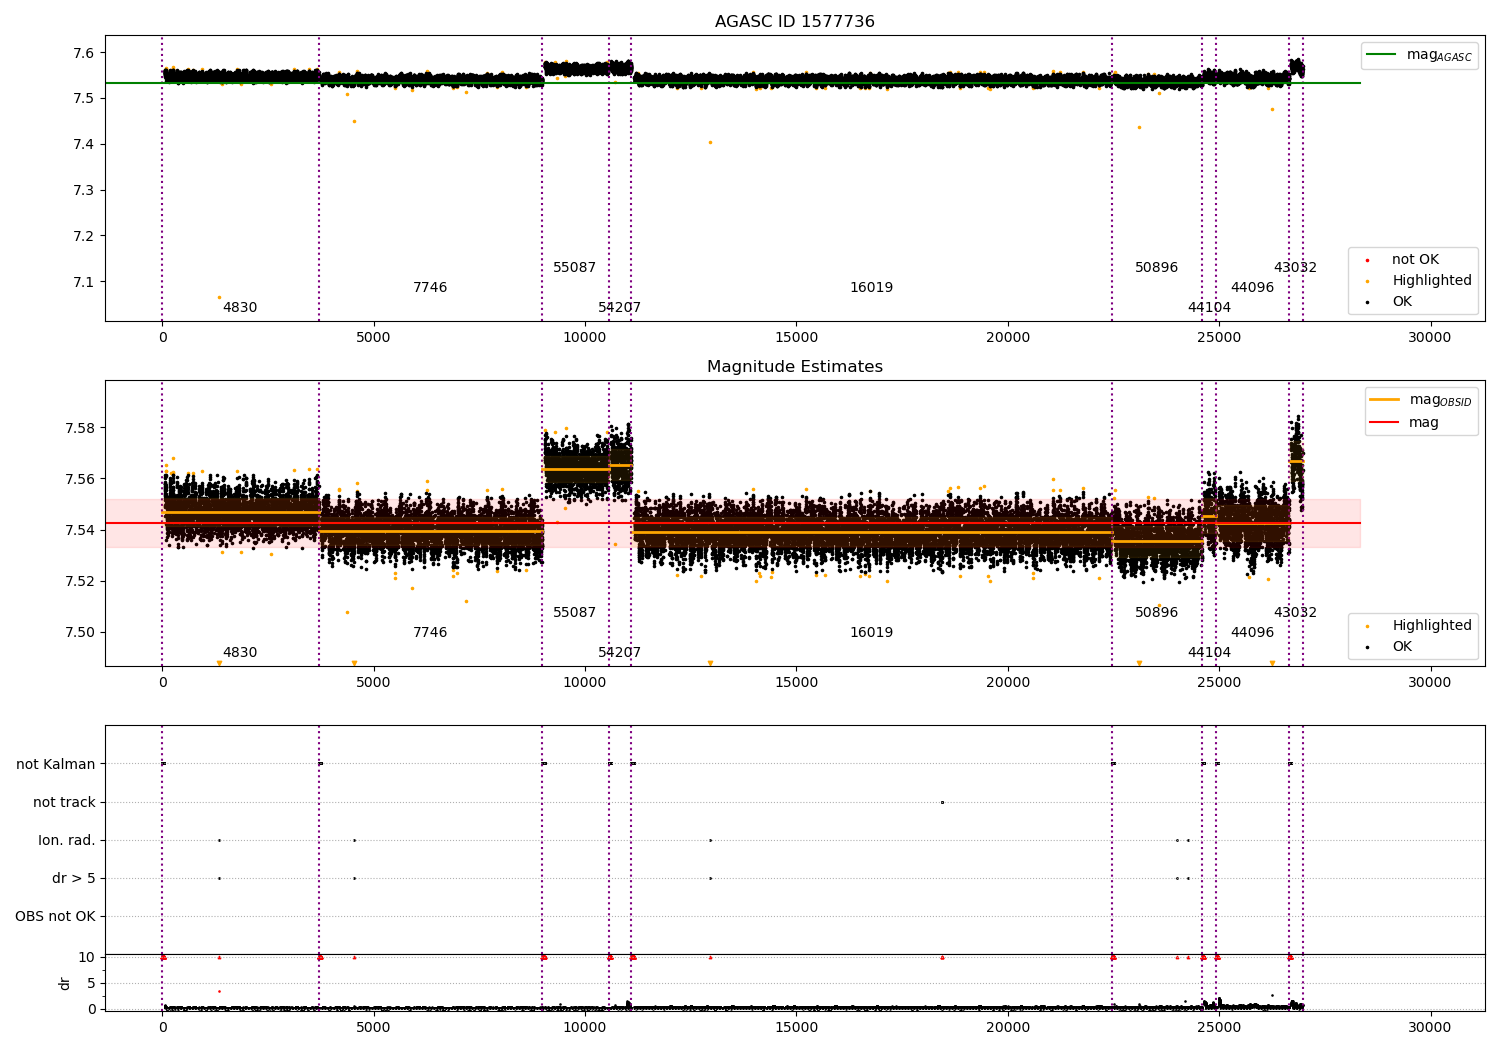
Task: Click the 'OBS not OK' axis label
Action: point(56,917)
